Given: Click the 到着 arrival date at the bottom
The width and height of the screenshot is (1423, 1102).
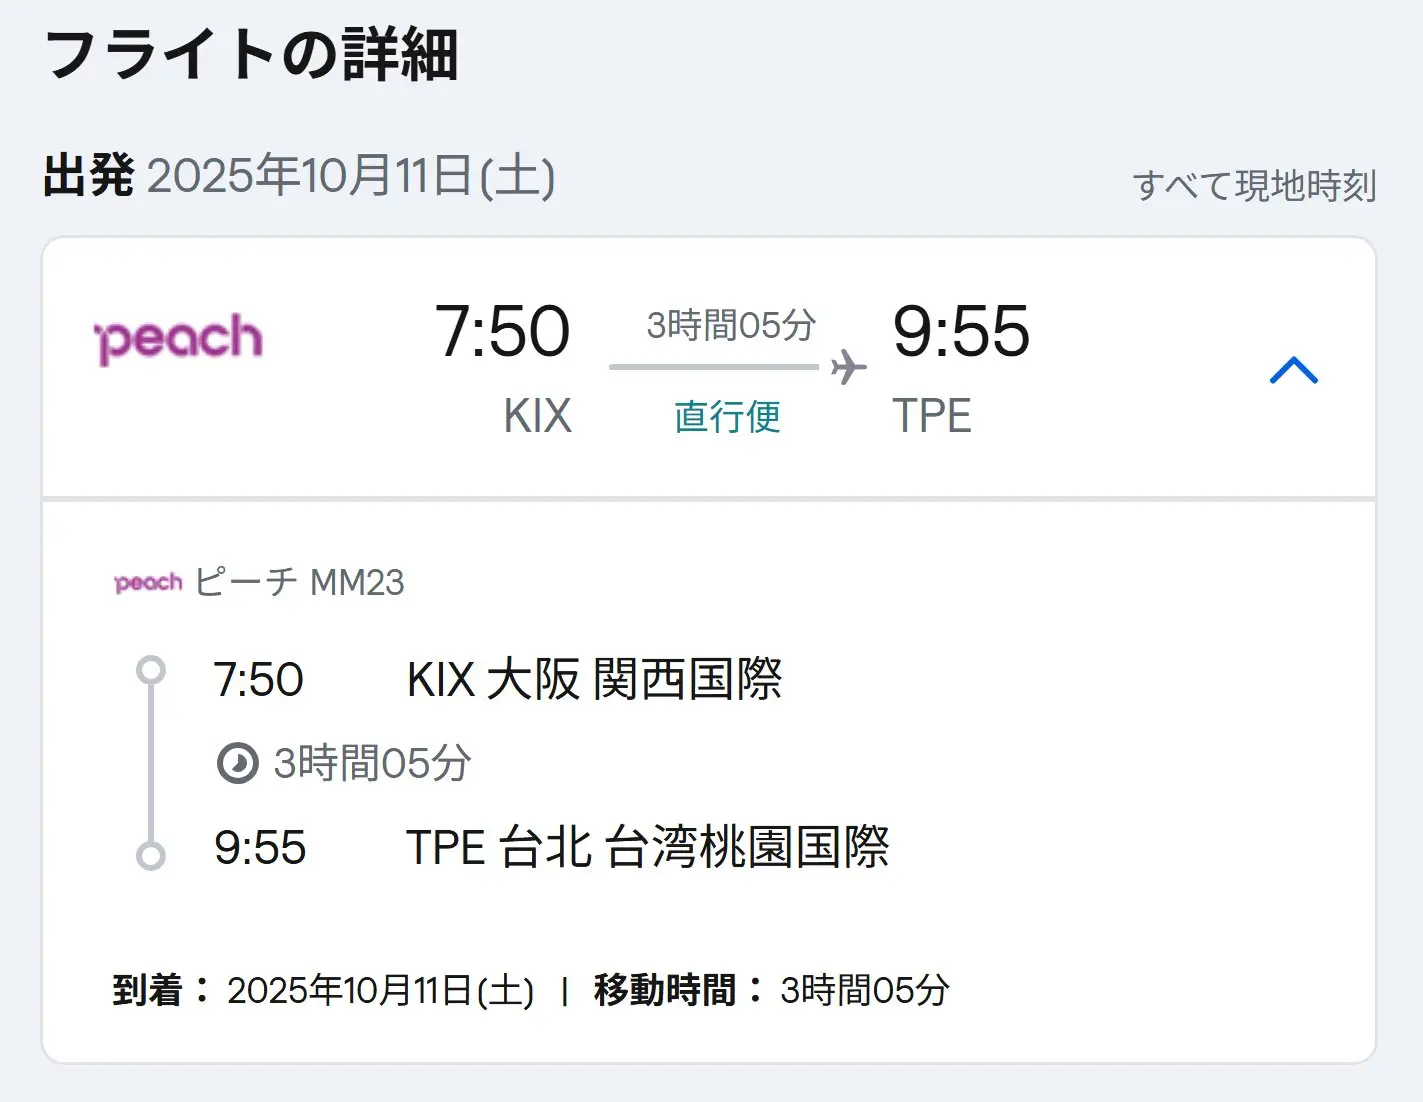Looking at the screenshot, I should (x=323, y=990).
